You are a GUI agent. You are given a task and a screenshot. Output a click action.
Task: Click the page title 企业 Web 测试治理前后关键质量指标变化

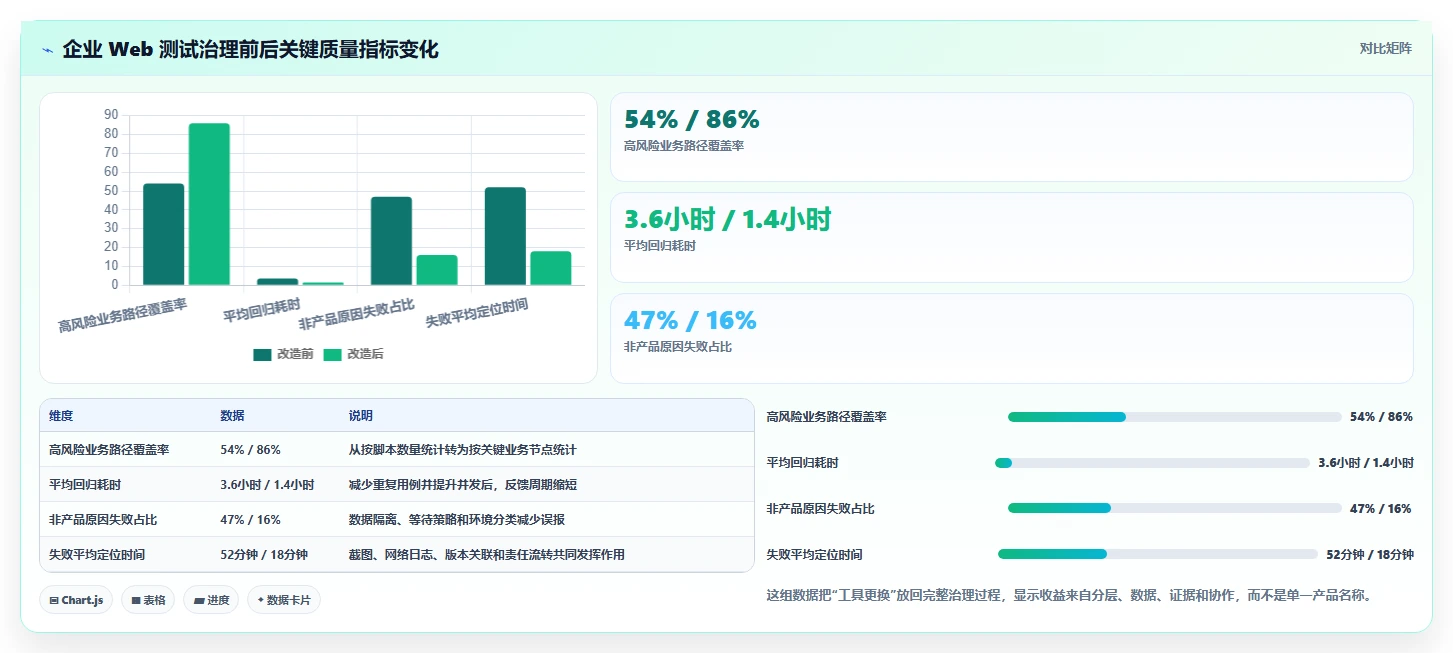(250, 49)
